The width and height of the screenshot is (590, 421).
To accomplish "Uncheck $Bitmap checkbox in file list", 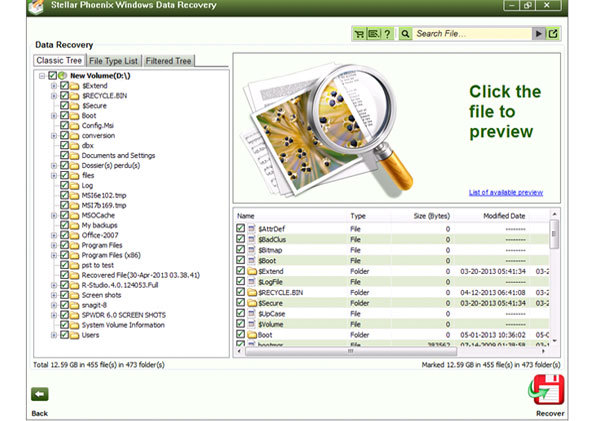I will point(240,249).
